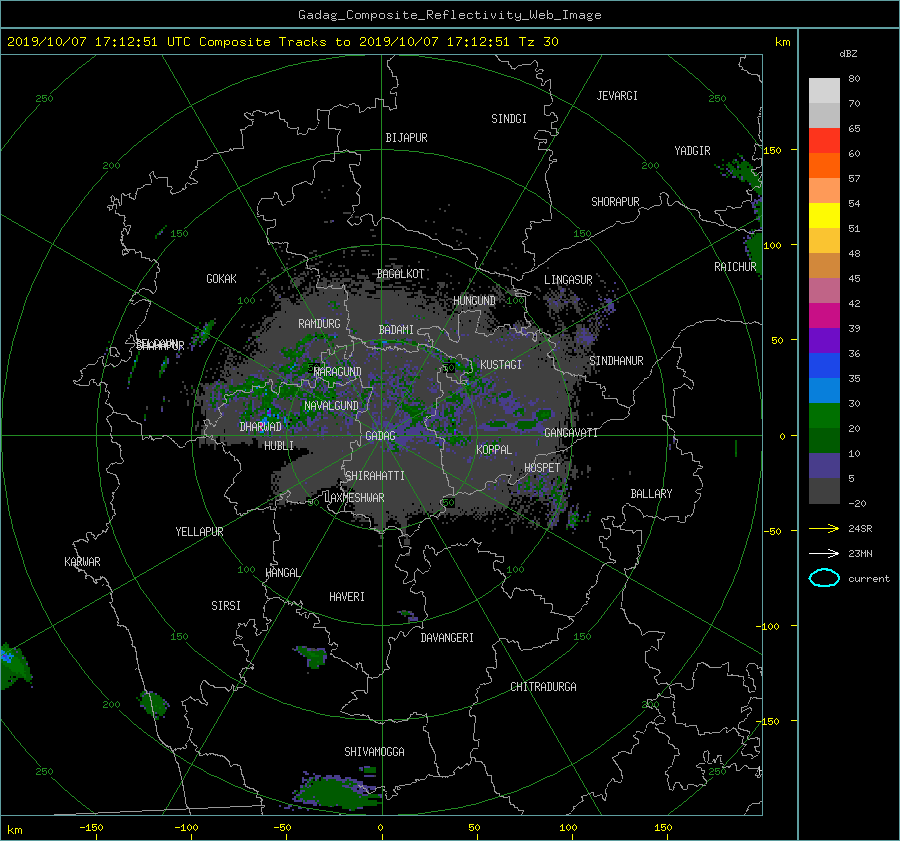This screenshot has height=841, width=900.
Task: Click the KARWAR city label
Action: pyautogui.click(x=82, y=562)
